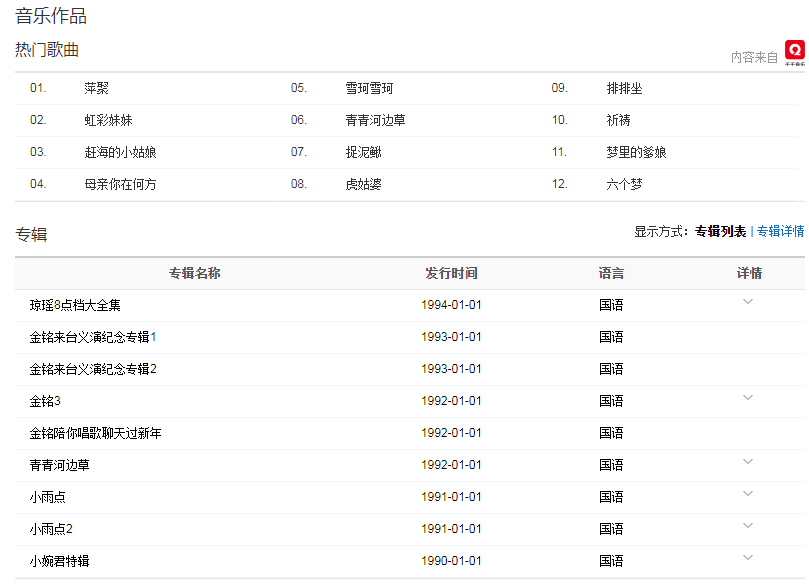Open the song 虹彩妹妹
Screen dimensions: 809x588
(108, 120)
